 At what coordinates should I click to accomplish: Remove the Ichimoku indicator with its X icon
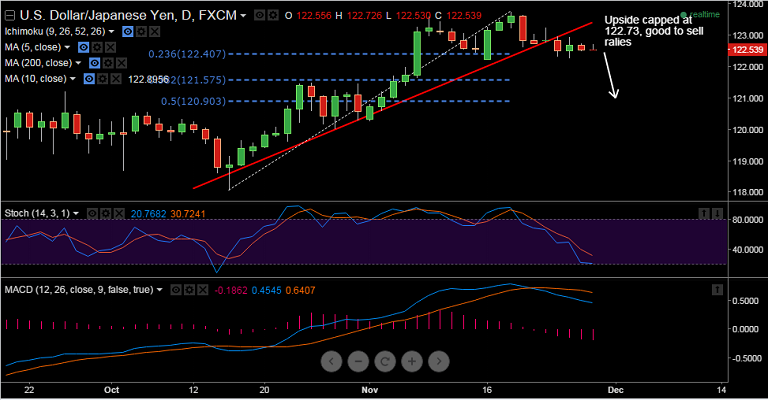tap(154, 32)
